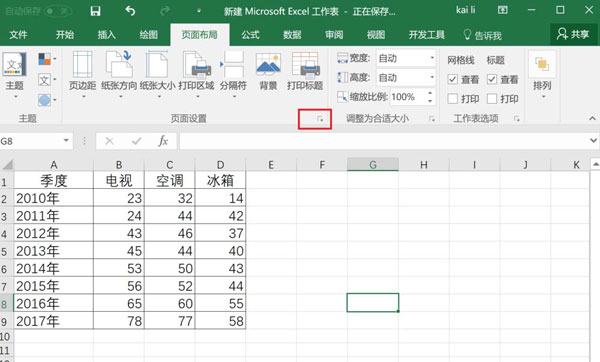Open the 页面设置 dialog launcher arrow
Screen dimensions: 600x362
[320, 119]
